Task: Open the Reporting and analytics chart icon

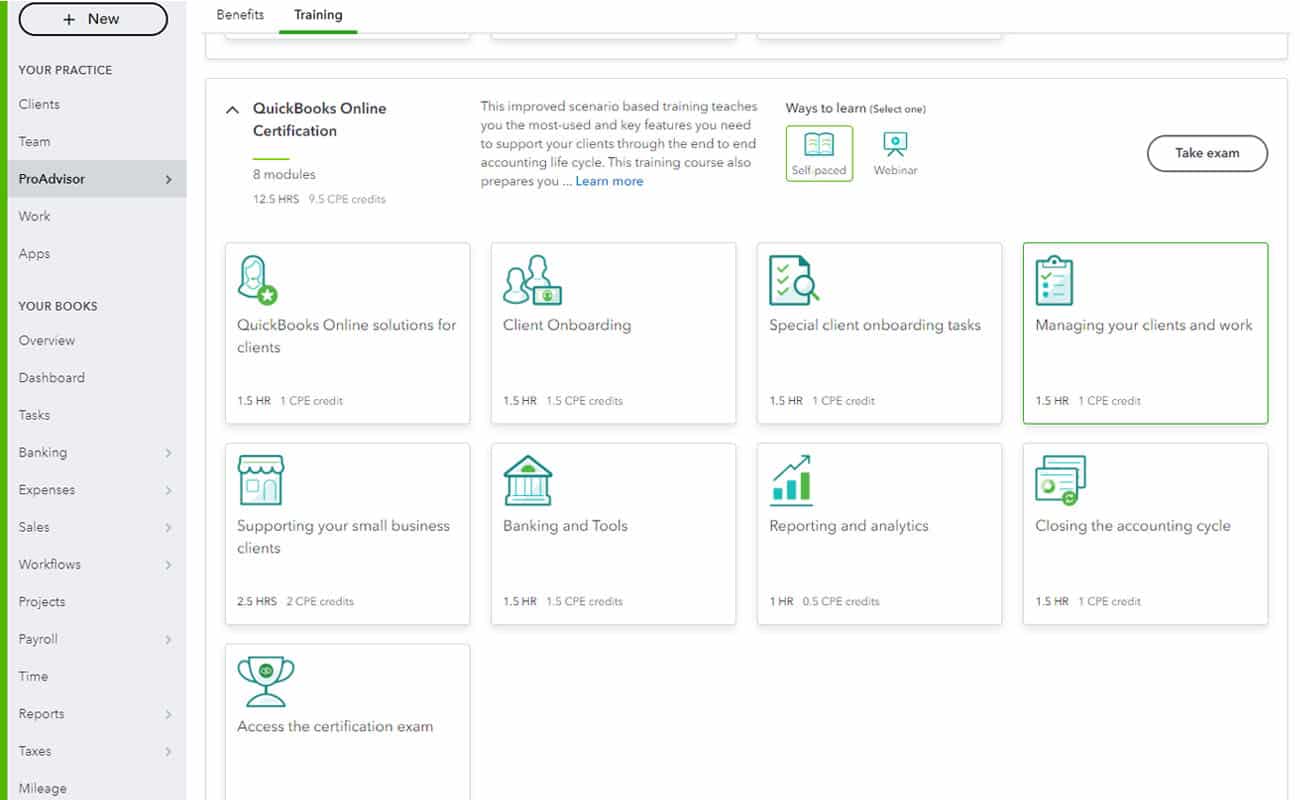Action: (x=792, y=480)
